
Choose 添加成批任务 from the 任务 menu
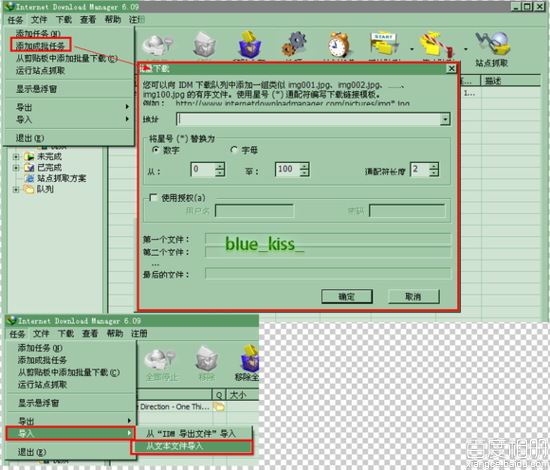pos(41,46)
